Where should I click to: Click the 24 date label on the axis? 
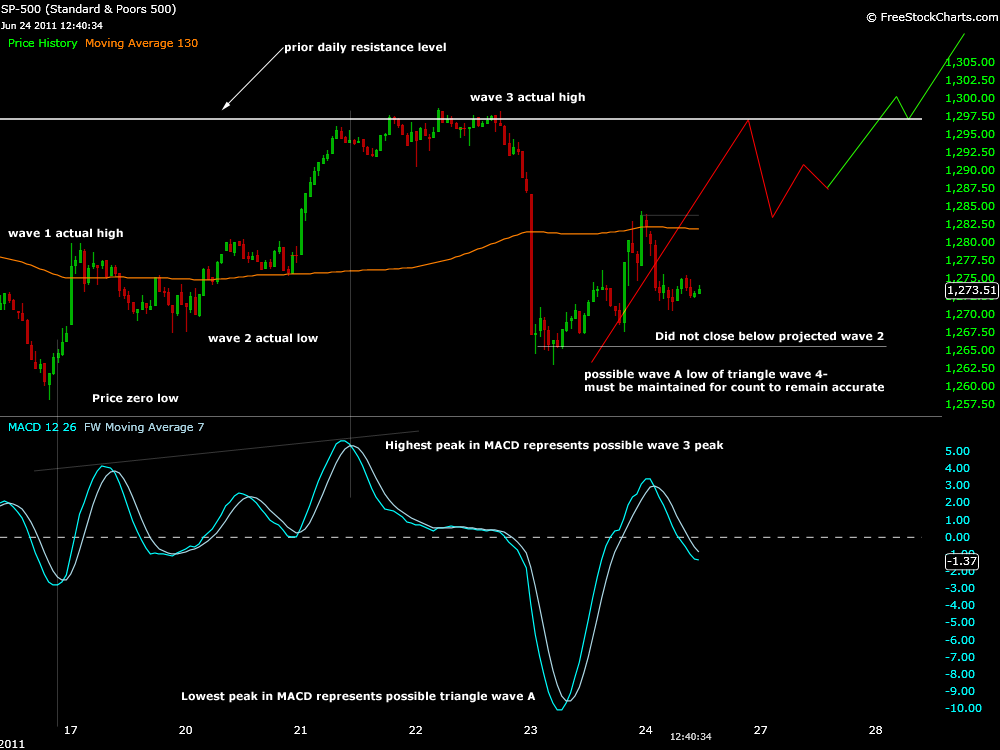coord(646,730)
